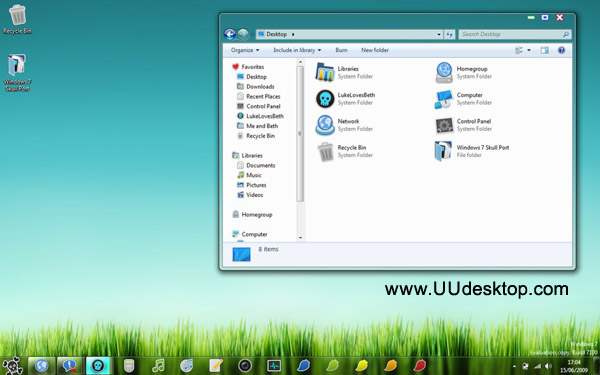Select the Network globe icon
The height and width of the screenshot is (375, 600).
pyautogui.click(x=325, y=125)
